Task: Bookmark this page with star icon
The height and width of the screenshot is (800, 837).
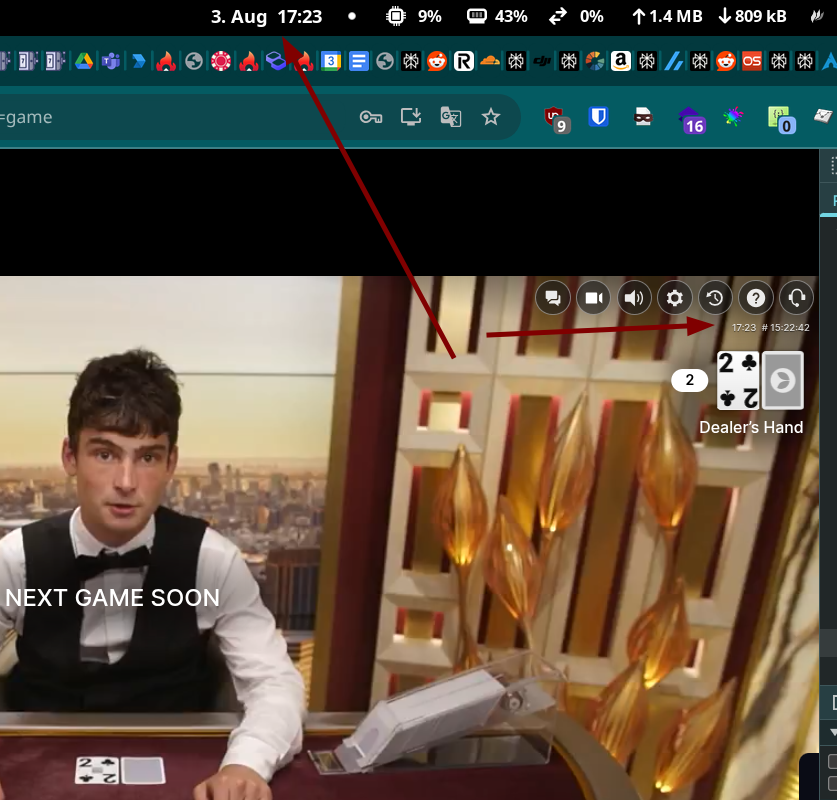Action: click(490, 117)
